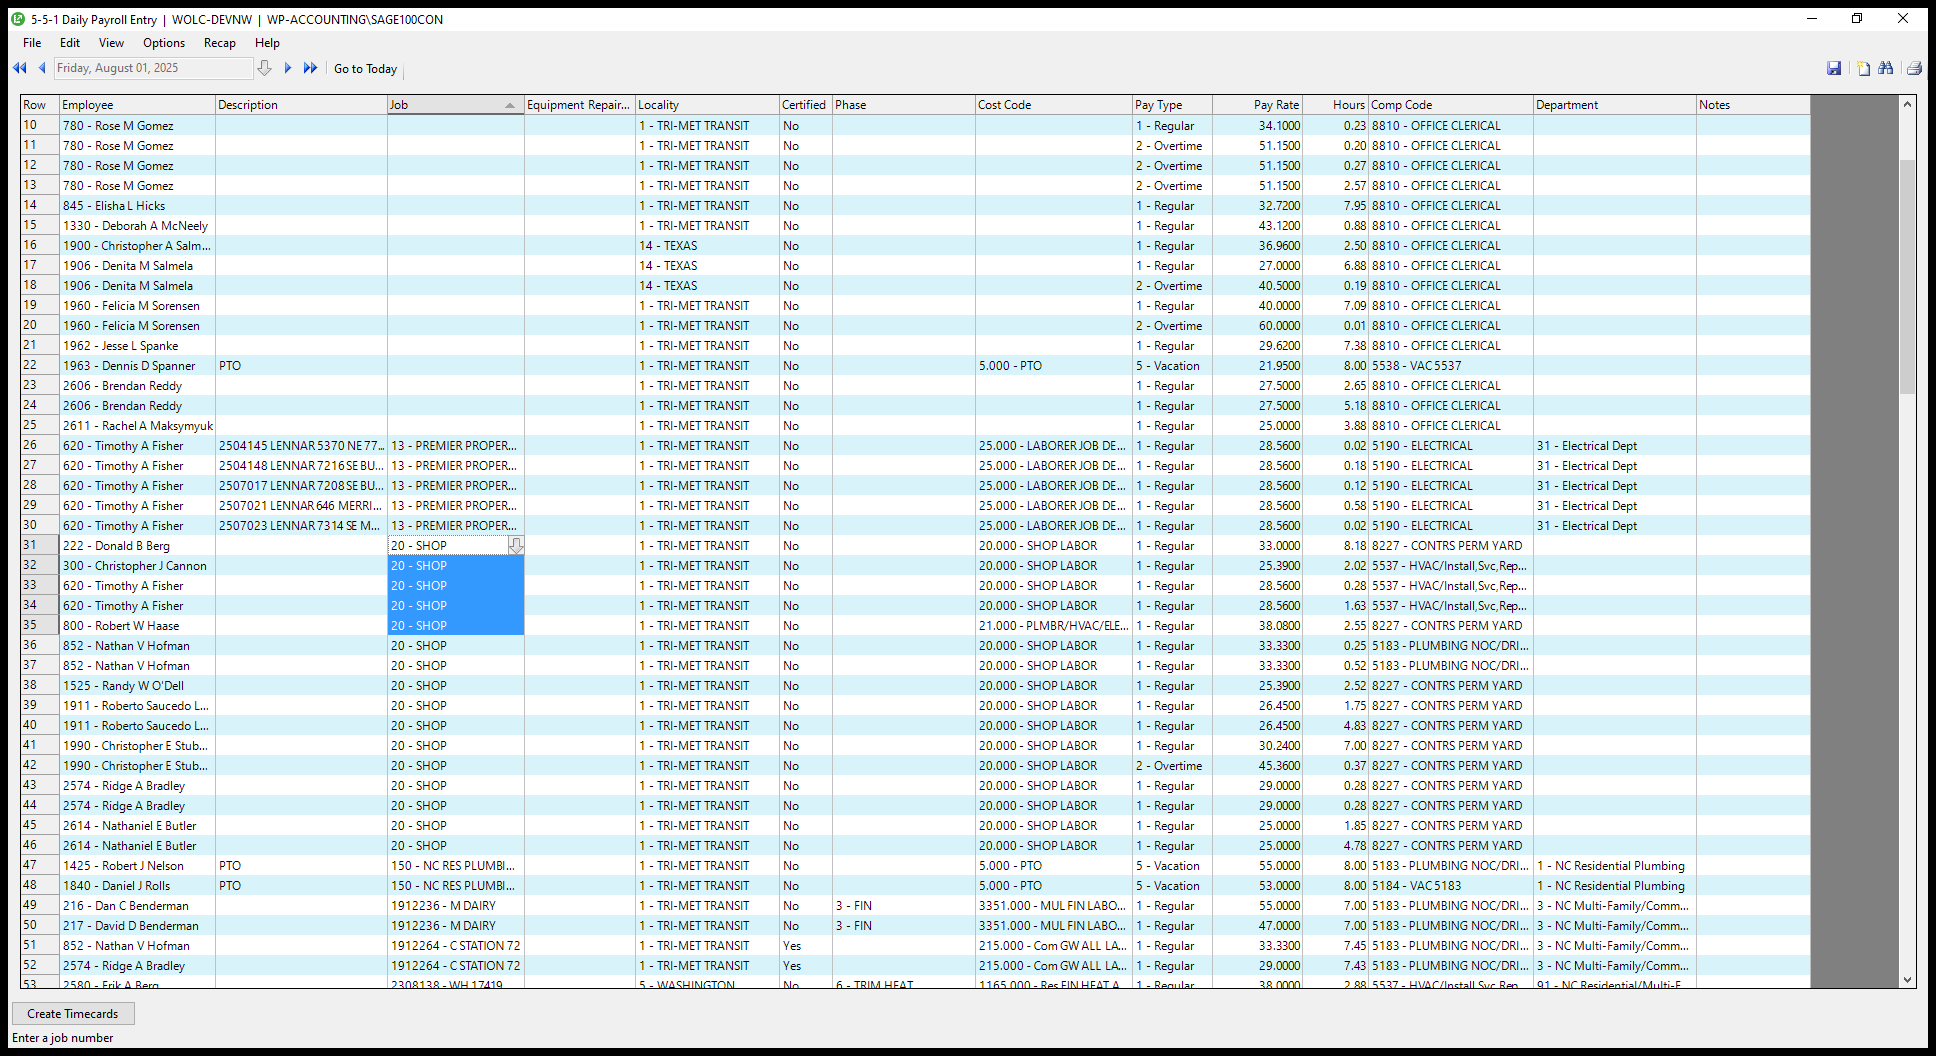Jump forward with the double-right arrow icon
This screenshot has width=1936, height=1056.
click(x=310, y=68)
